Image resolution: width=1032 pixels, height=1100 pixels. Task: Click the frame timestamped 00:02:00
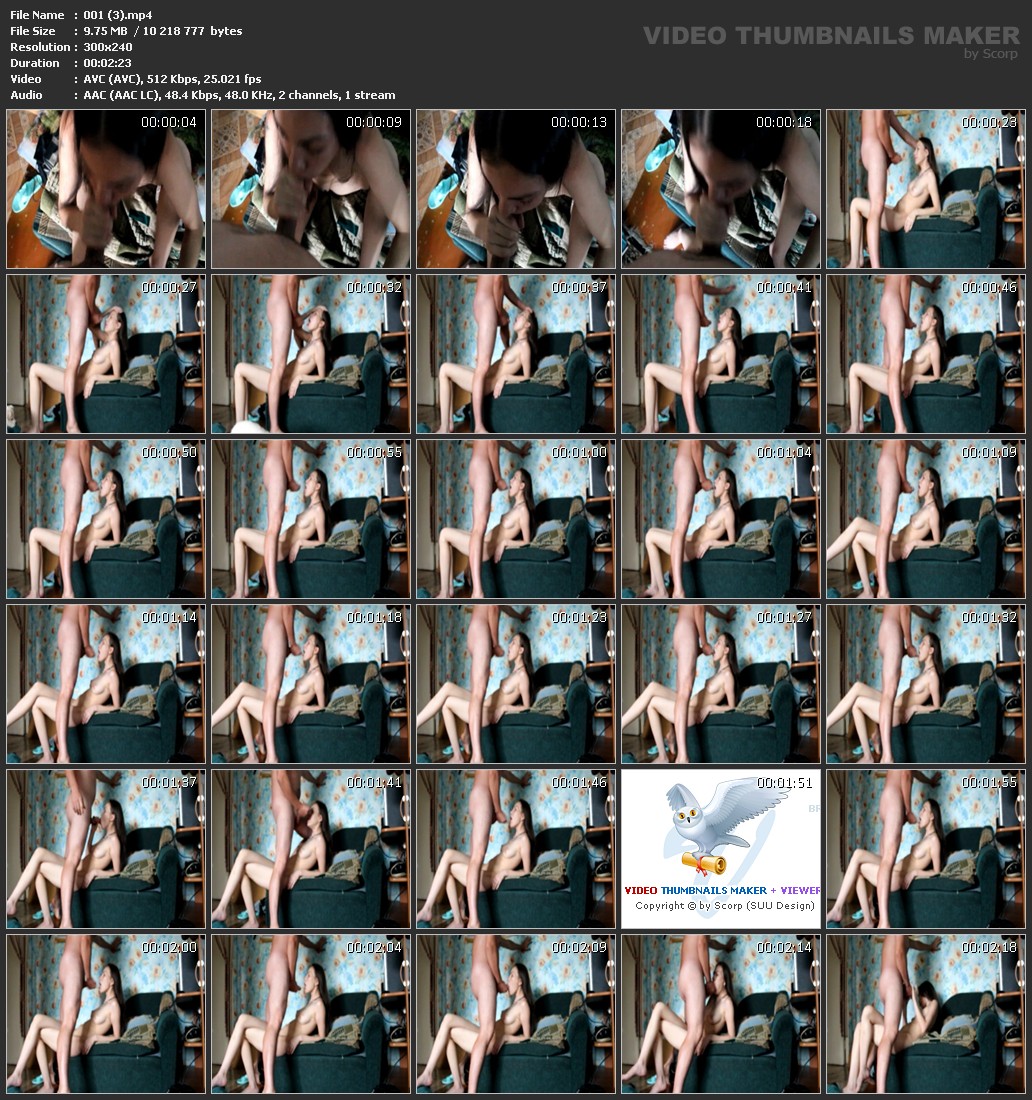point(106,1014)
